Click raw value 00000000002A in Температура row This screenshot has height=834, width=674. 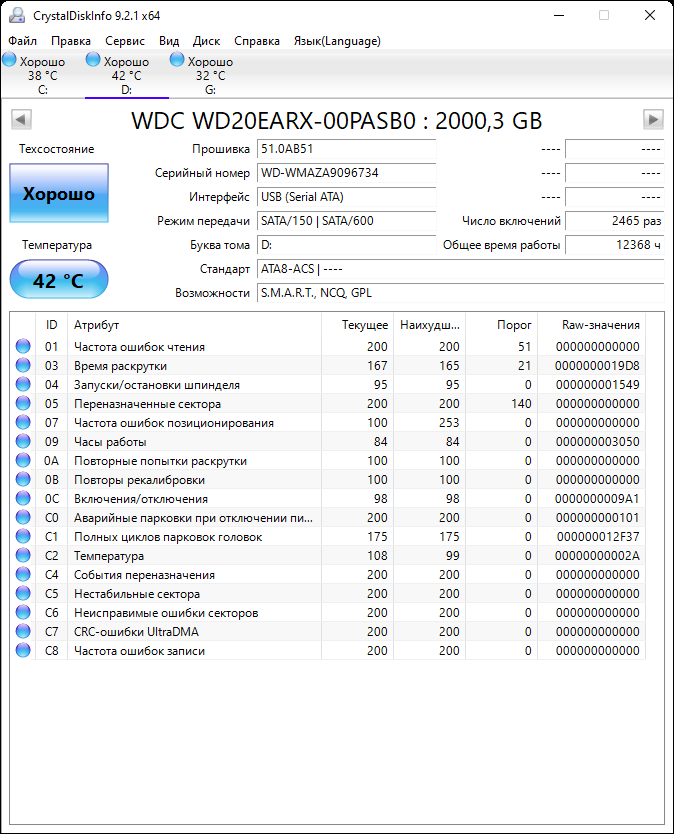click(597, 555)
